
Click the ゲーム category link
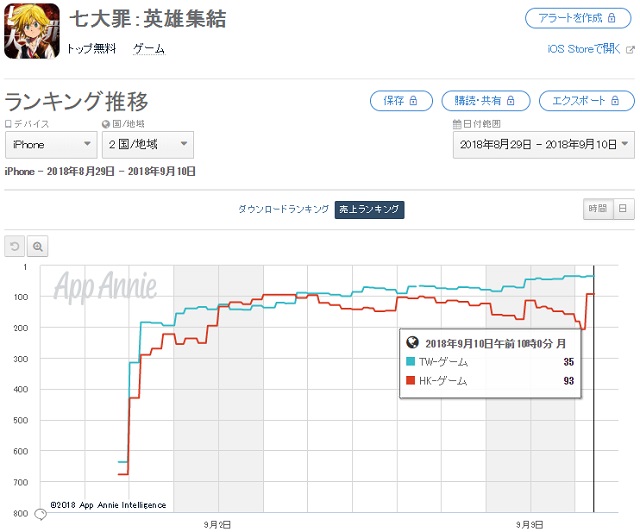pos(149,49)
